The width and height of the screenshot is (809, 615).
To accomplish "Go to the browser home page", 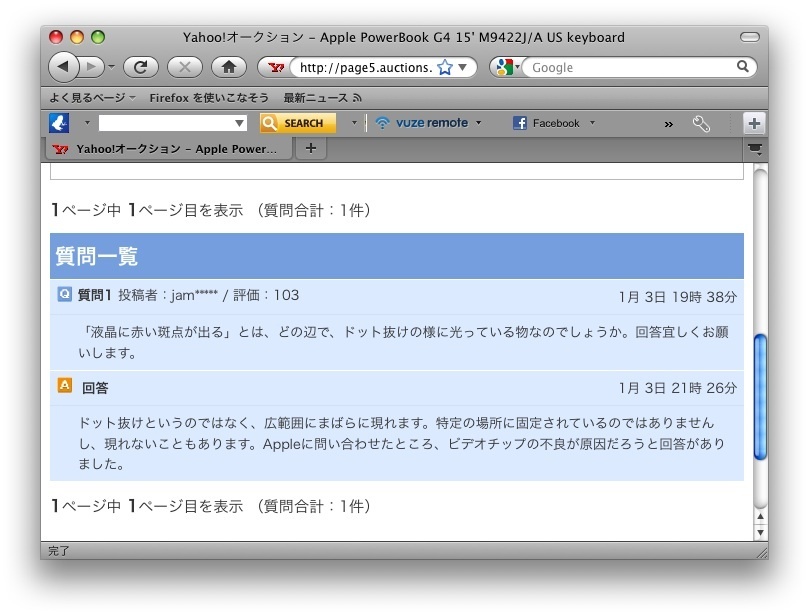I will click(x=228, y=67).
